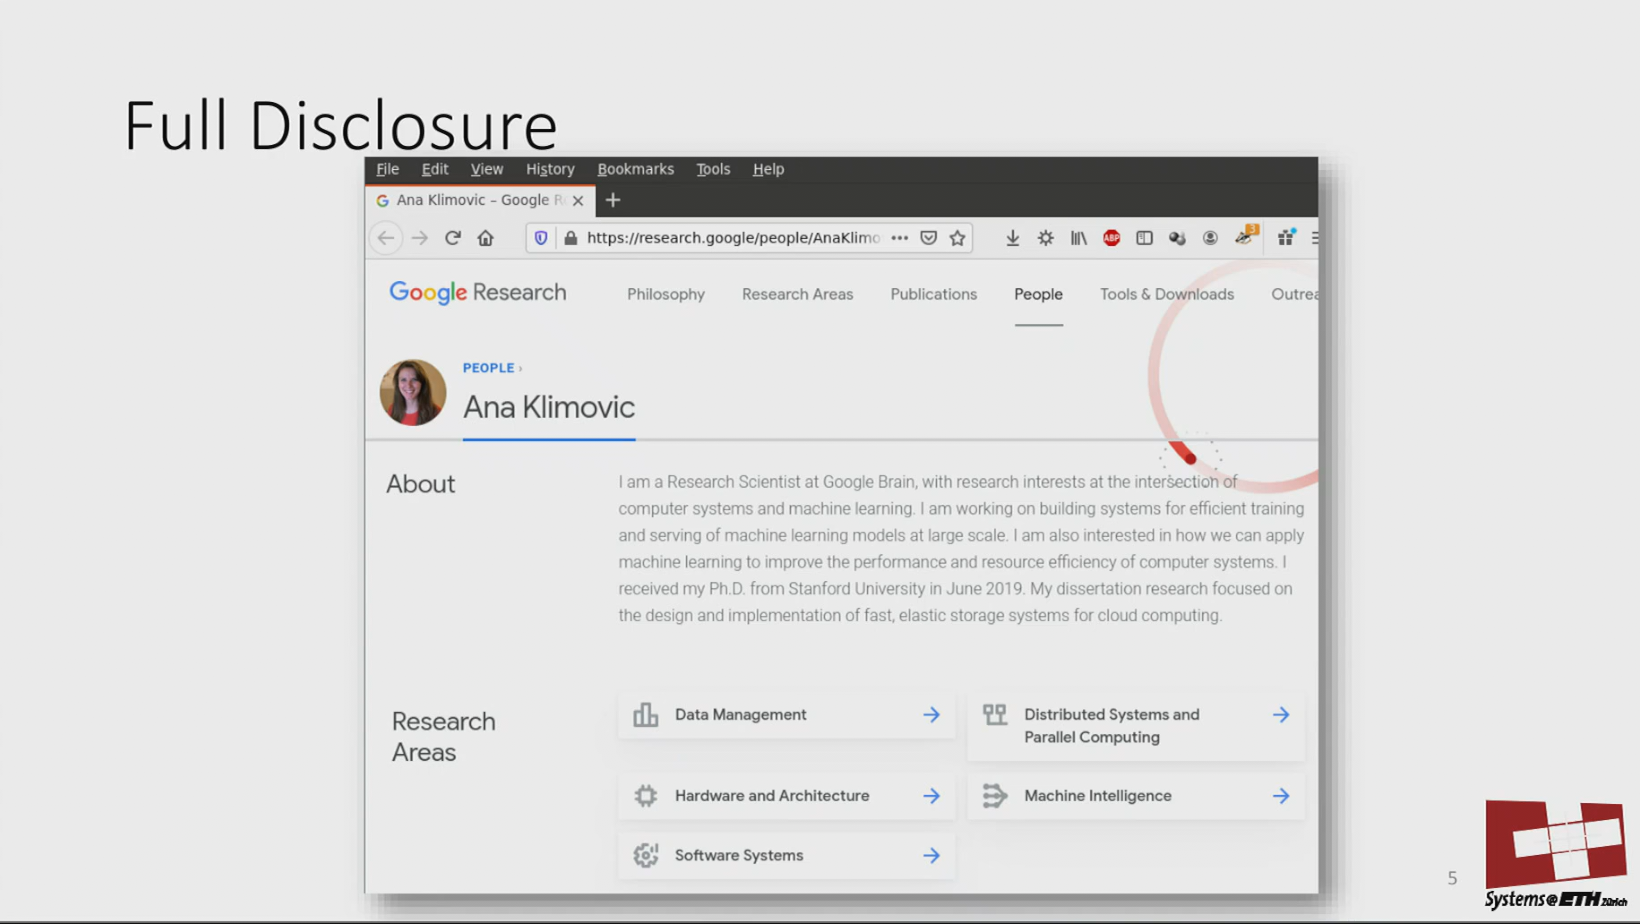Click the About section heading

[x=421, y=484]
